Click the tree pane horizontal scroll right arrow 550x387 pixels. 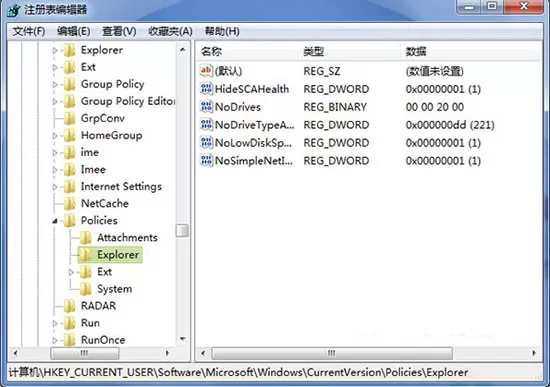tap(167, 353)
